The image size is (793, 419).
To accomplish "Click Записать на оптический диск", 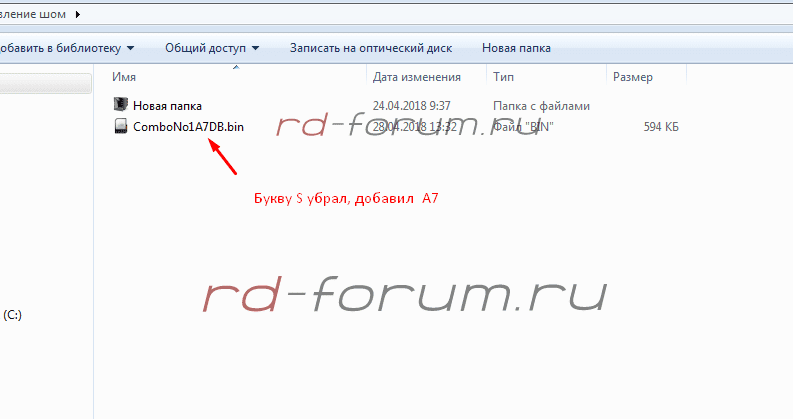I will point(371,47).
